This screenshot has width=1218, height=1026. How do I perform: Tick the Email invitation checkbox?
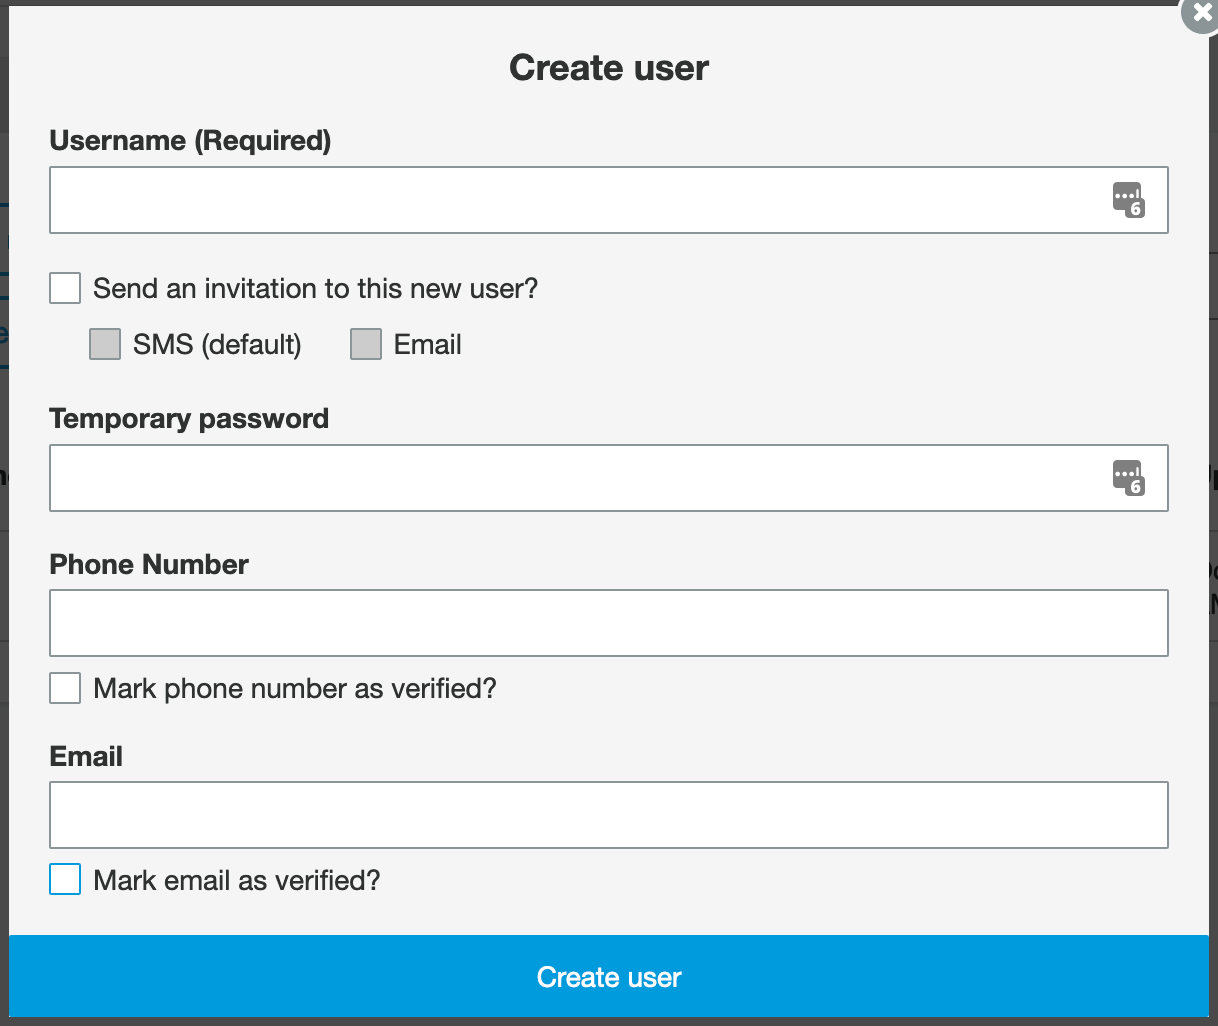366,344
